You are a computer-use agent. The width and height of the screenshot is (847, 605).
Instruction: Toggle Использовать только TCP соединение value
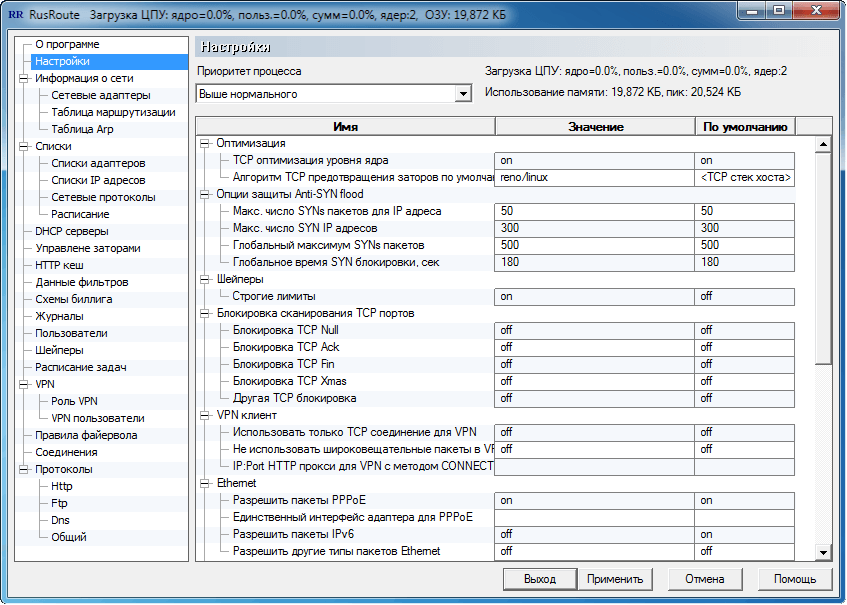click(x=594, y=433)
